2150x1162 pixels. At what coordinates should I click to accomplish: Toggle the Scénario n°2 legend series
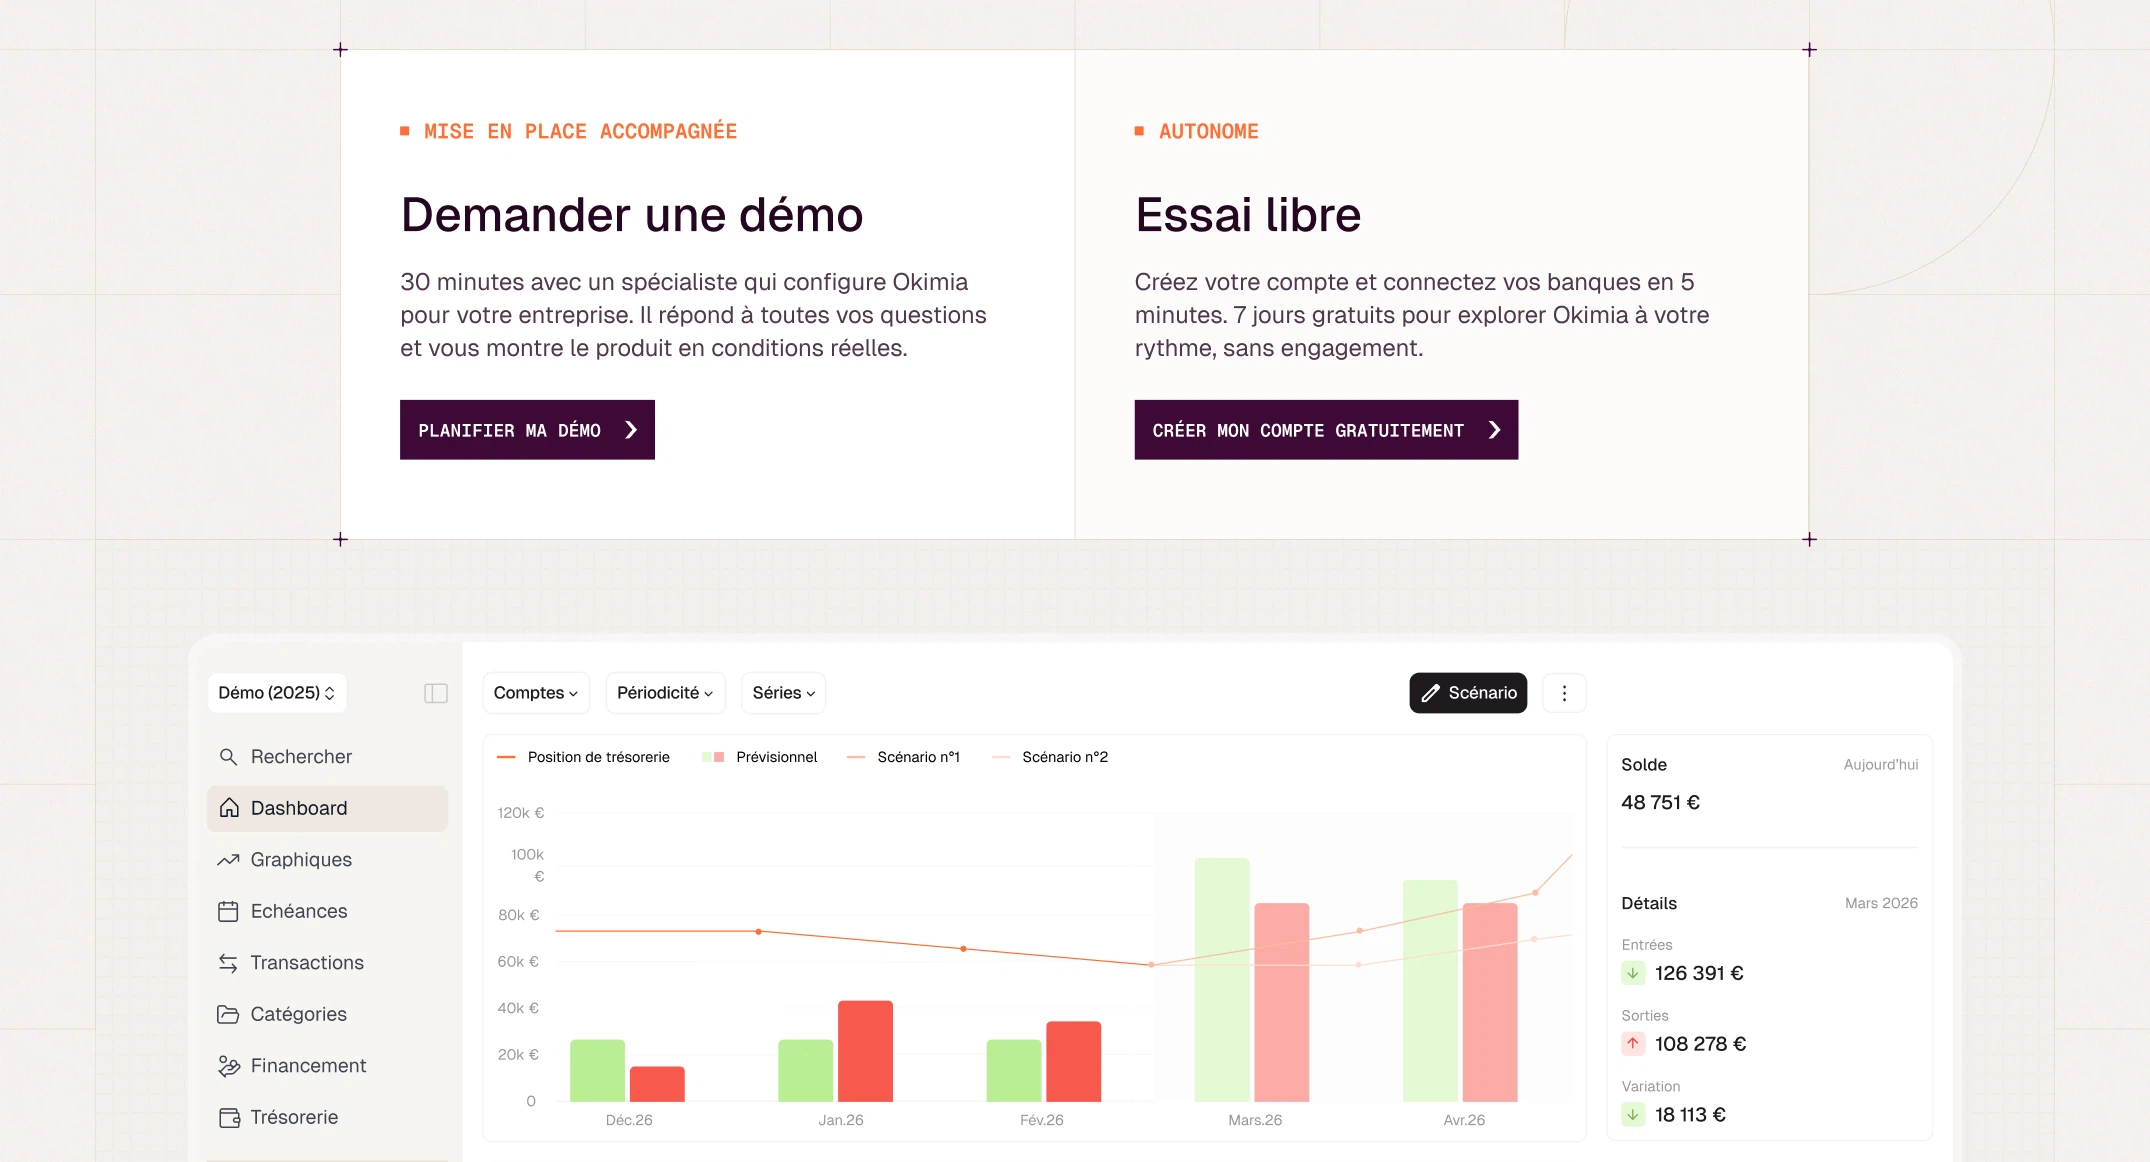coord(1050,757)
